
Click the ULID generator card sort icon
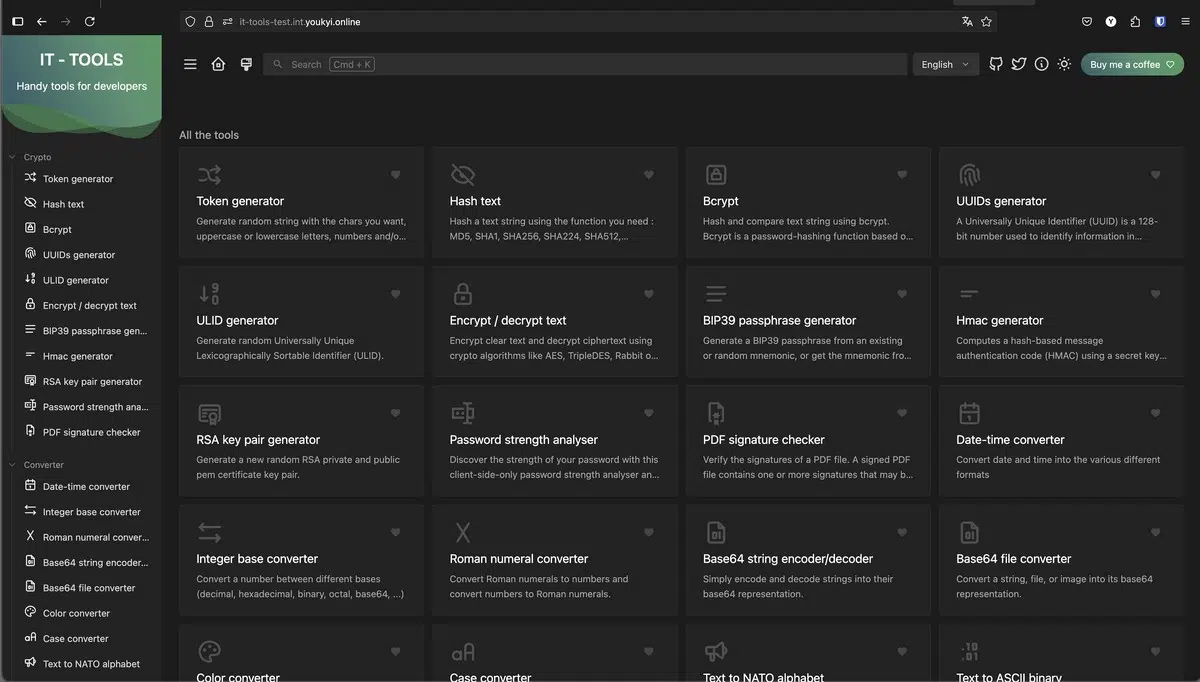(209, 294)
